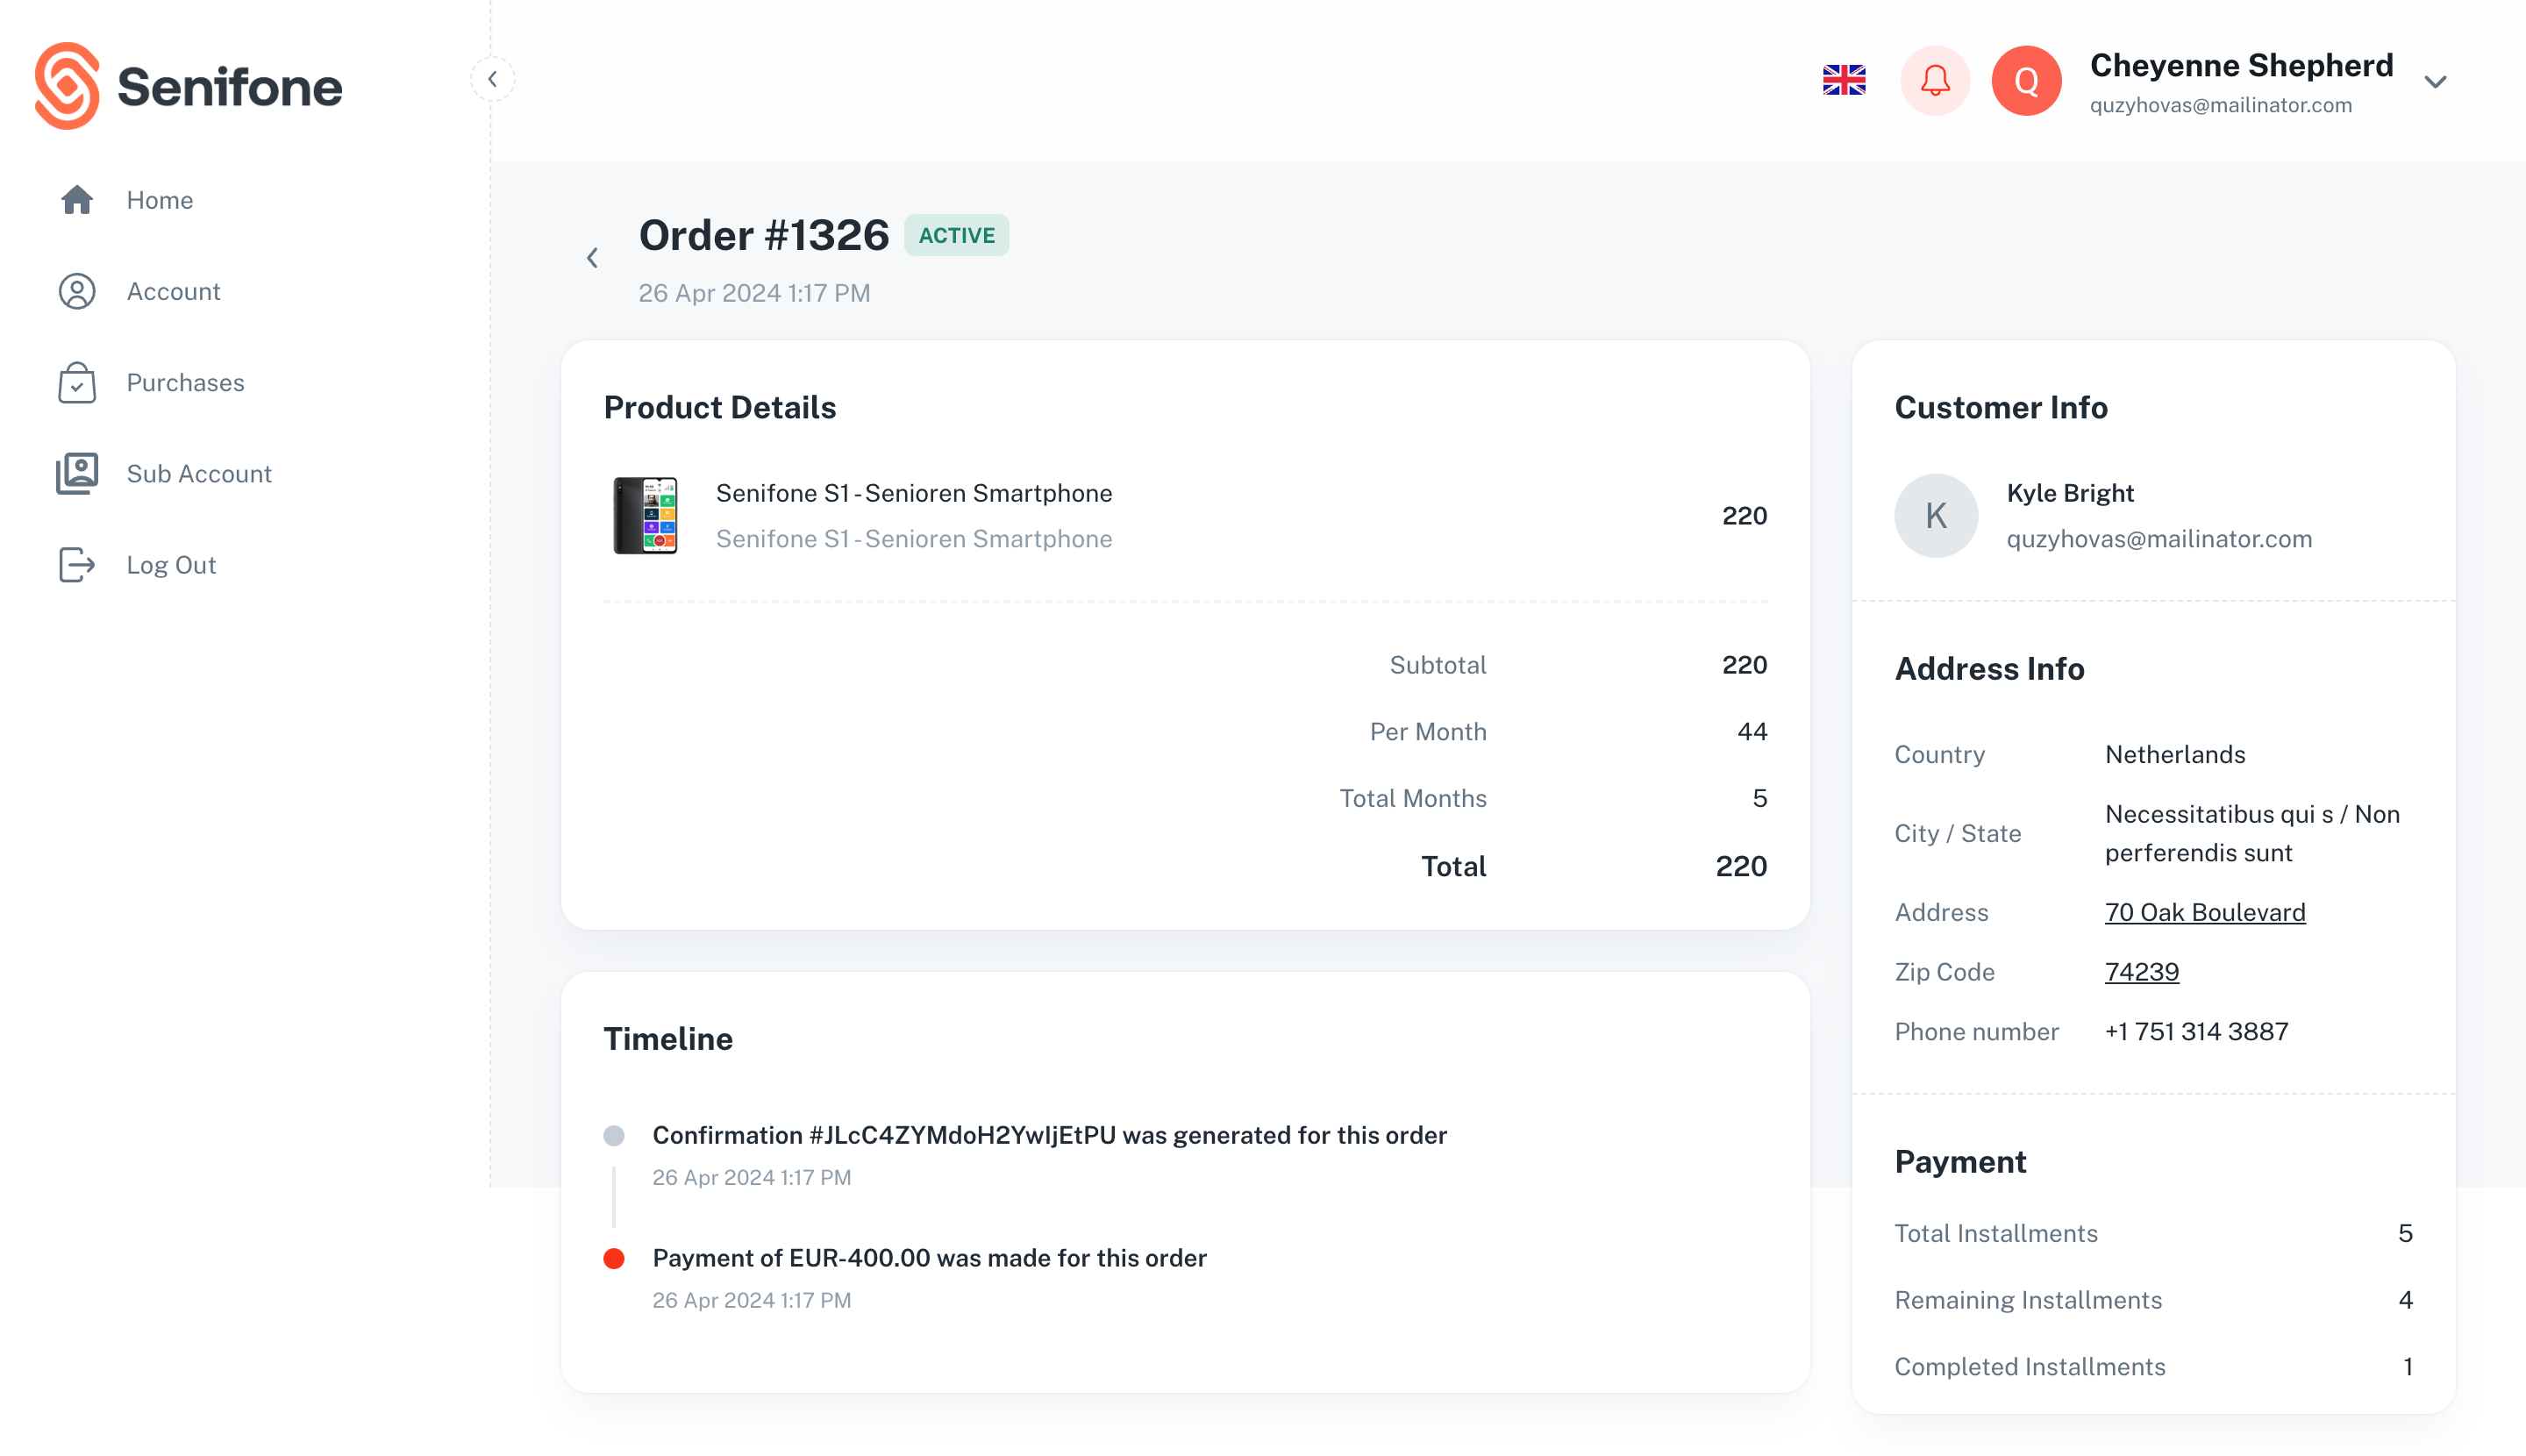Screen dimensions: 2526x1456
Task: Open the Purchases menu item
Action: point(185,383)
